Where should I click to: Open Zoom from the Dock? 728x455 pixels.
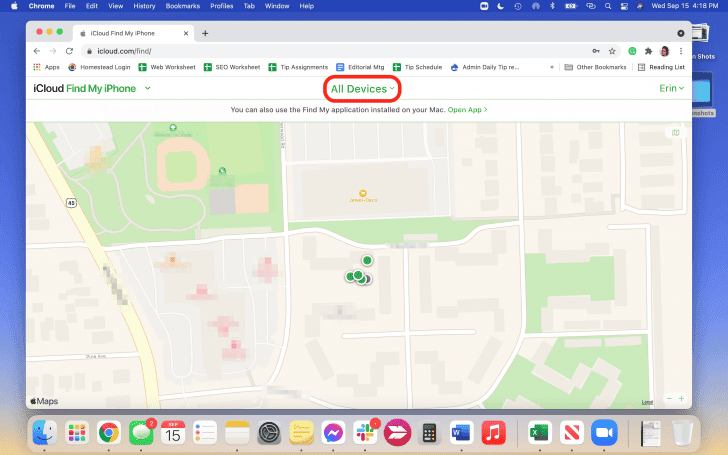602,432
